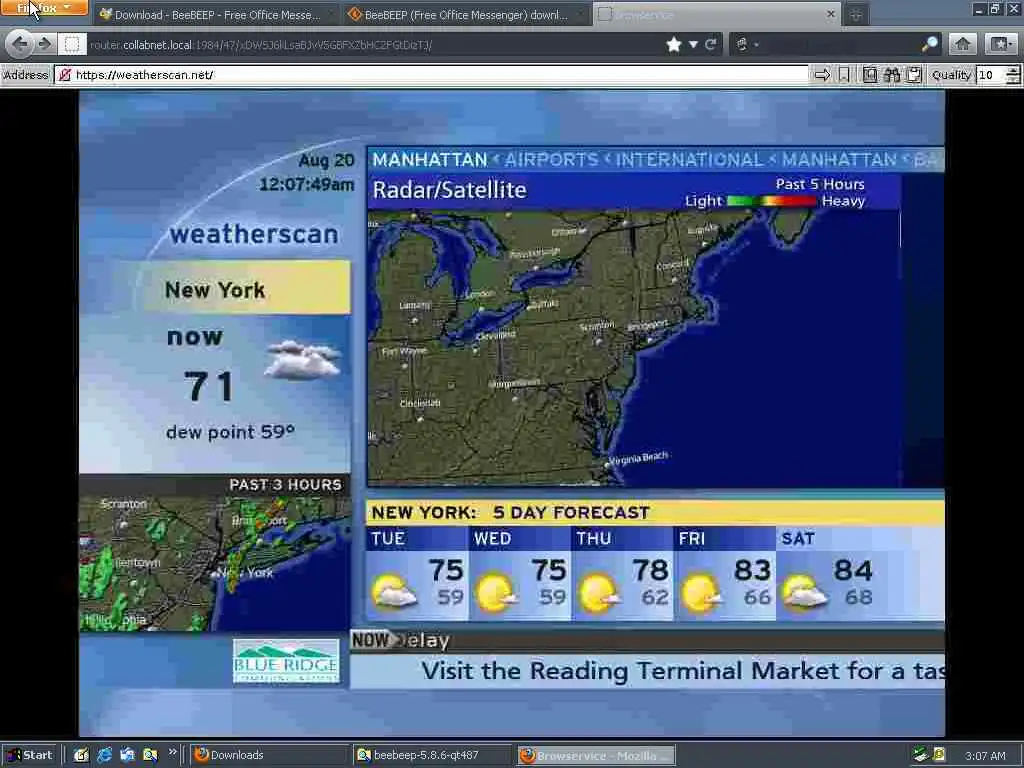1024x768 pixels.
Task: Open the Windows Start menu
Action: tap(30, 755)
